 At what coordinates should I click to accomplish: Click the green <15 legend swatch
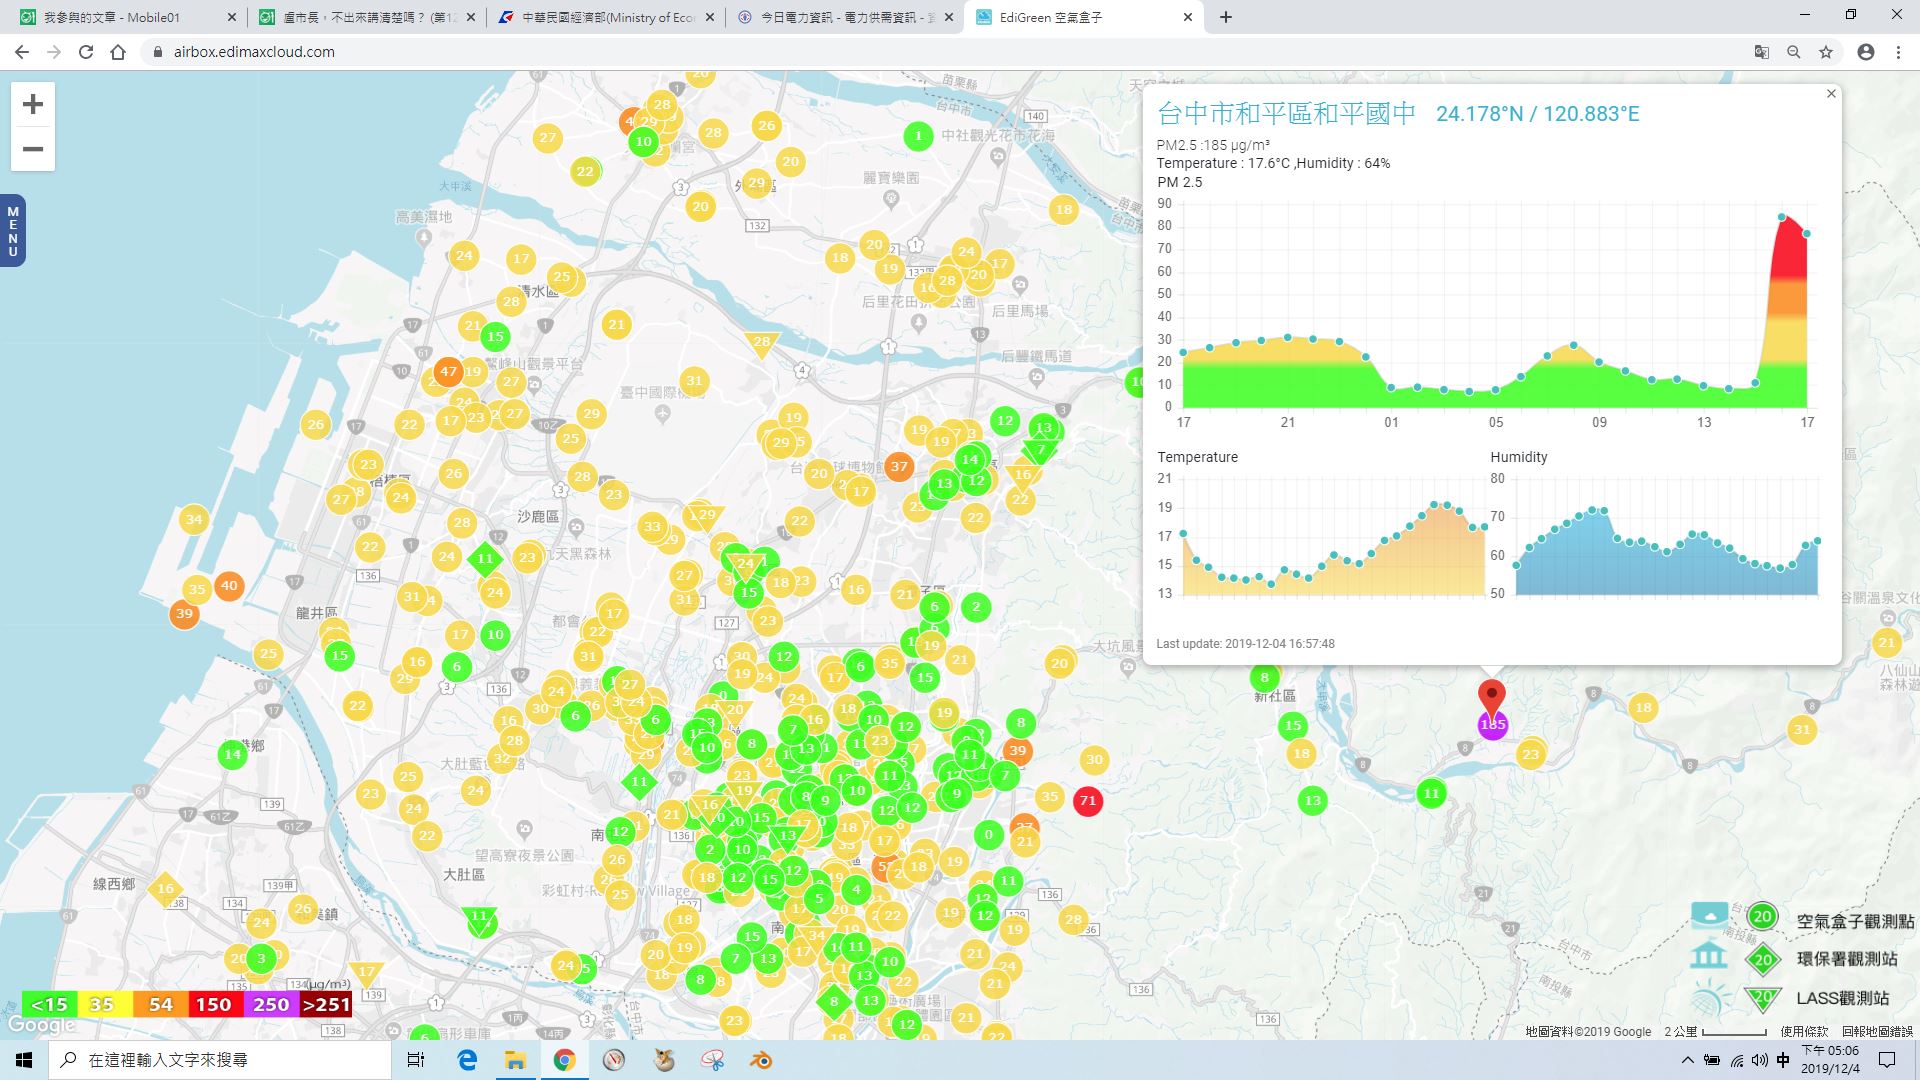49,1004
